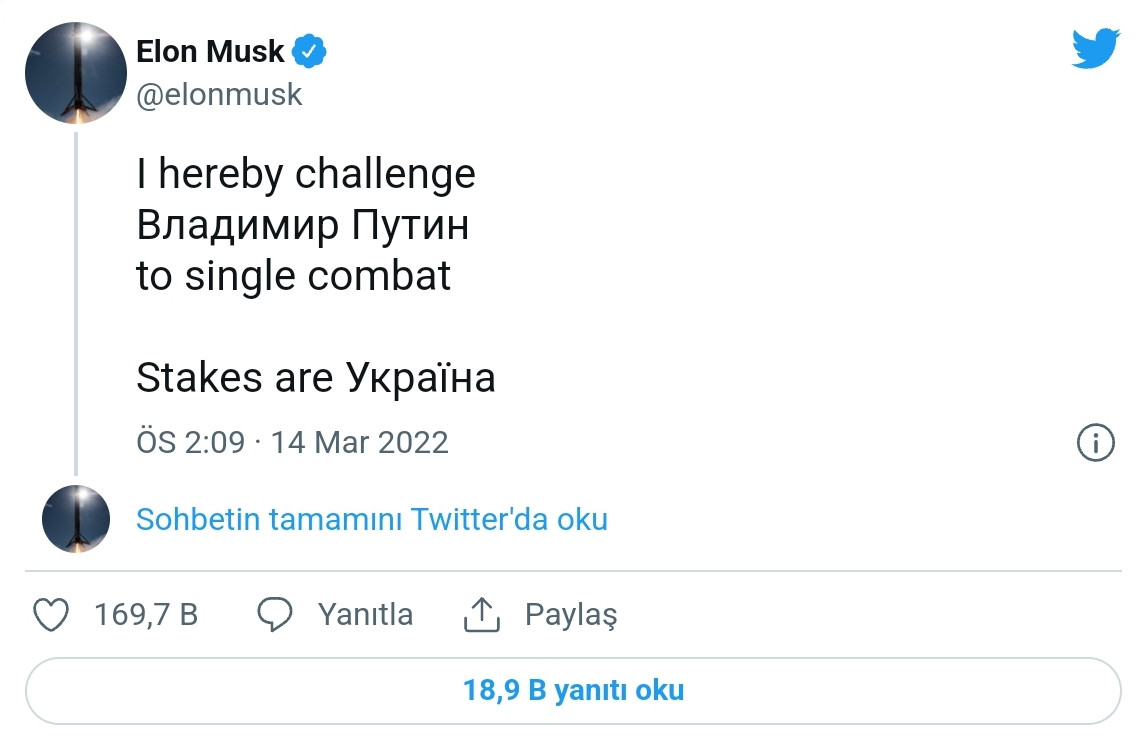The image size is (1142, 748).
Task: Click the 'Paylaş' share label
Action: (x=571, y=614)
